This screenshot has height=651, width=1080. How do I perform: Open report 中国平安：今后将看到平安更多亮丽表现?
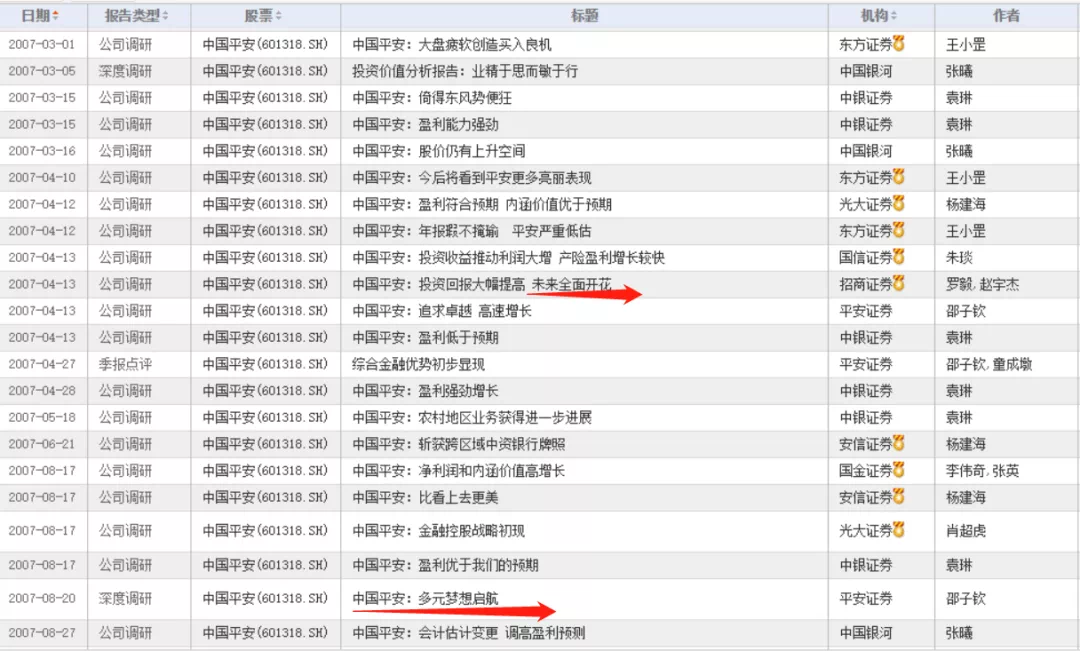click(472, 178)
